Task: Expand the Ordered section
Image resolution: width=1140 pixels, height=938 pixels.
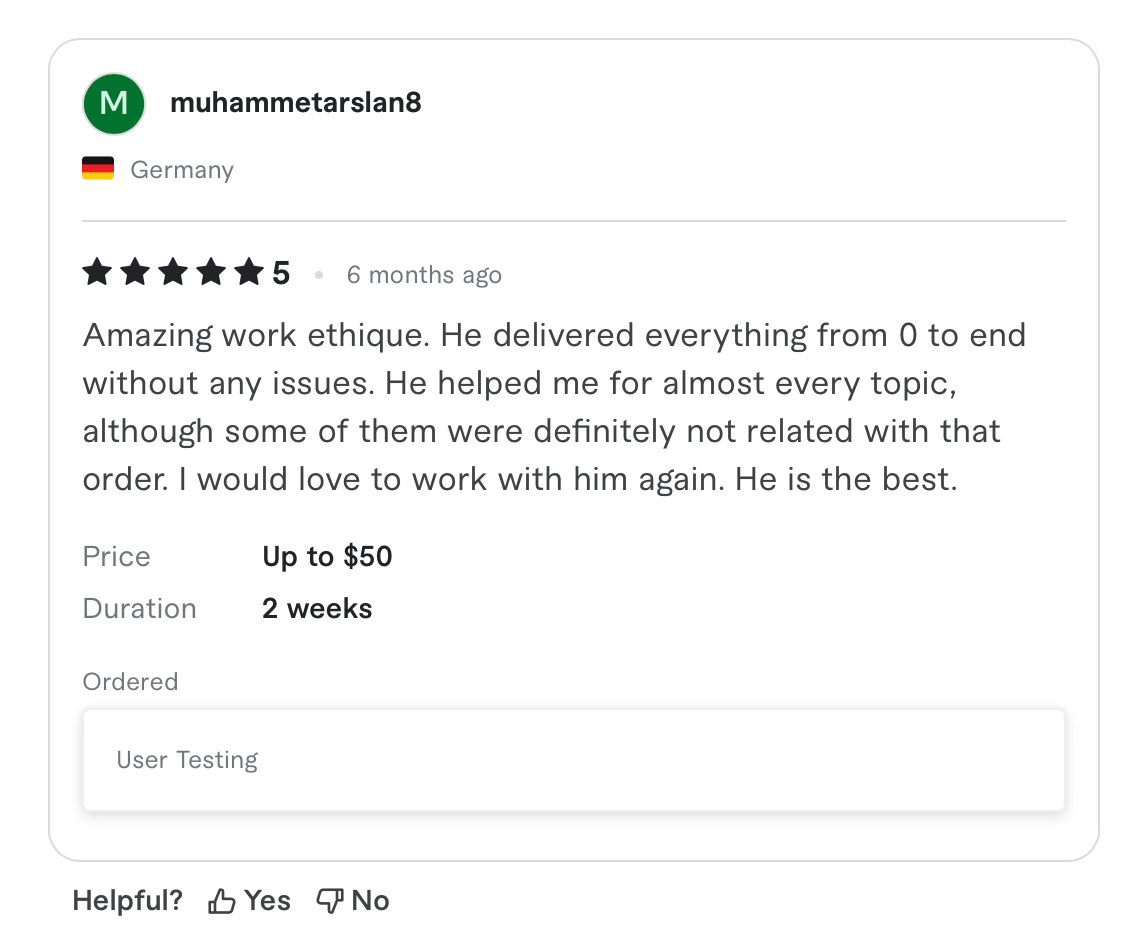Action: click(130, 681)
